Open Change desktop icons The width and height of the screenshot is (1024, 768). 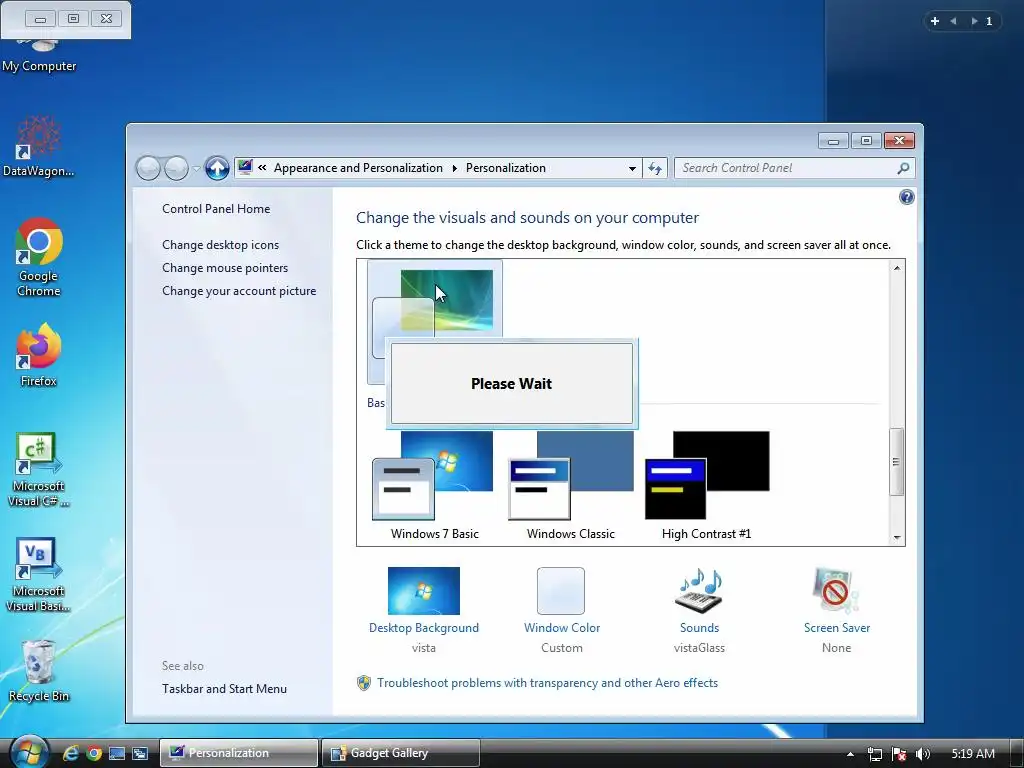click(x=220, y=245)
